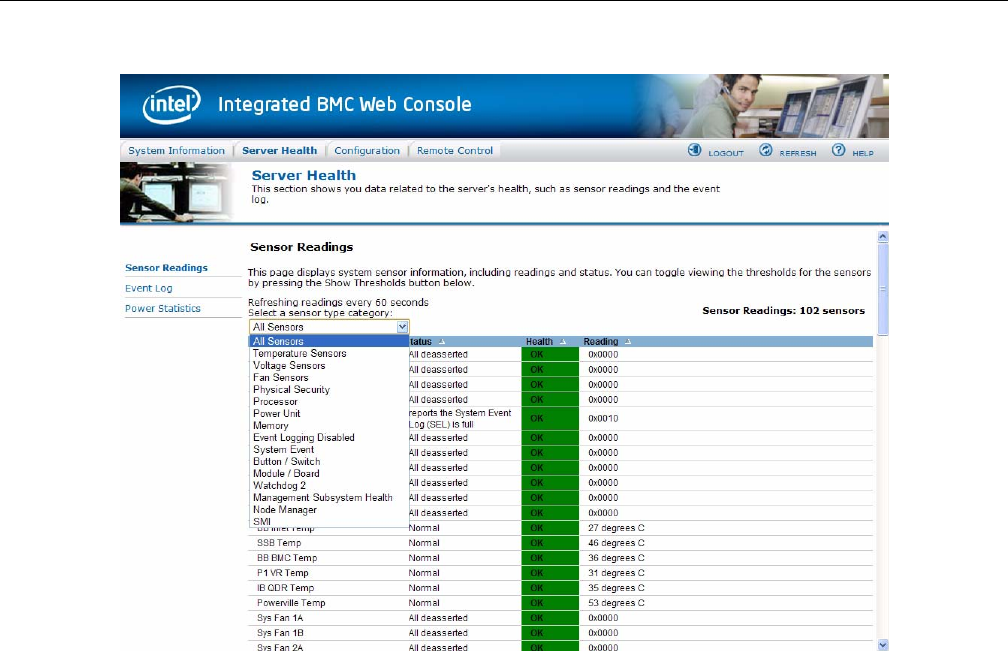Toggle the sensor type category dropdown arrow
This screenshot has width=1008, height=651.
[x=402, y=327]
